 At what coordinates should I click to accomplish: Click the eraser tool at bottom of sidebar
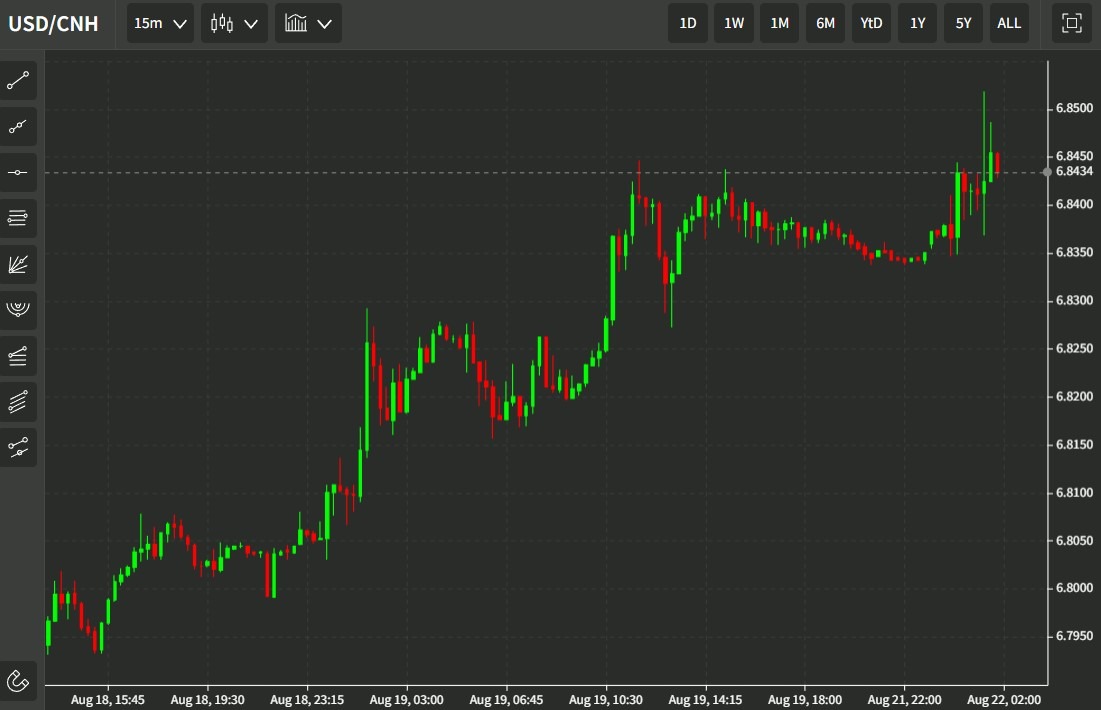point(18,681)
